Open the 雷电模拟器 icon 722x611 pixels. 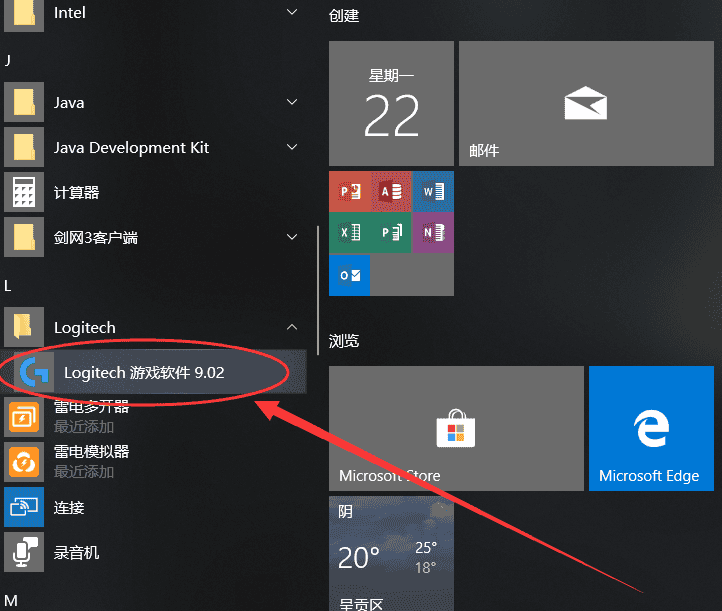(24, 462)
